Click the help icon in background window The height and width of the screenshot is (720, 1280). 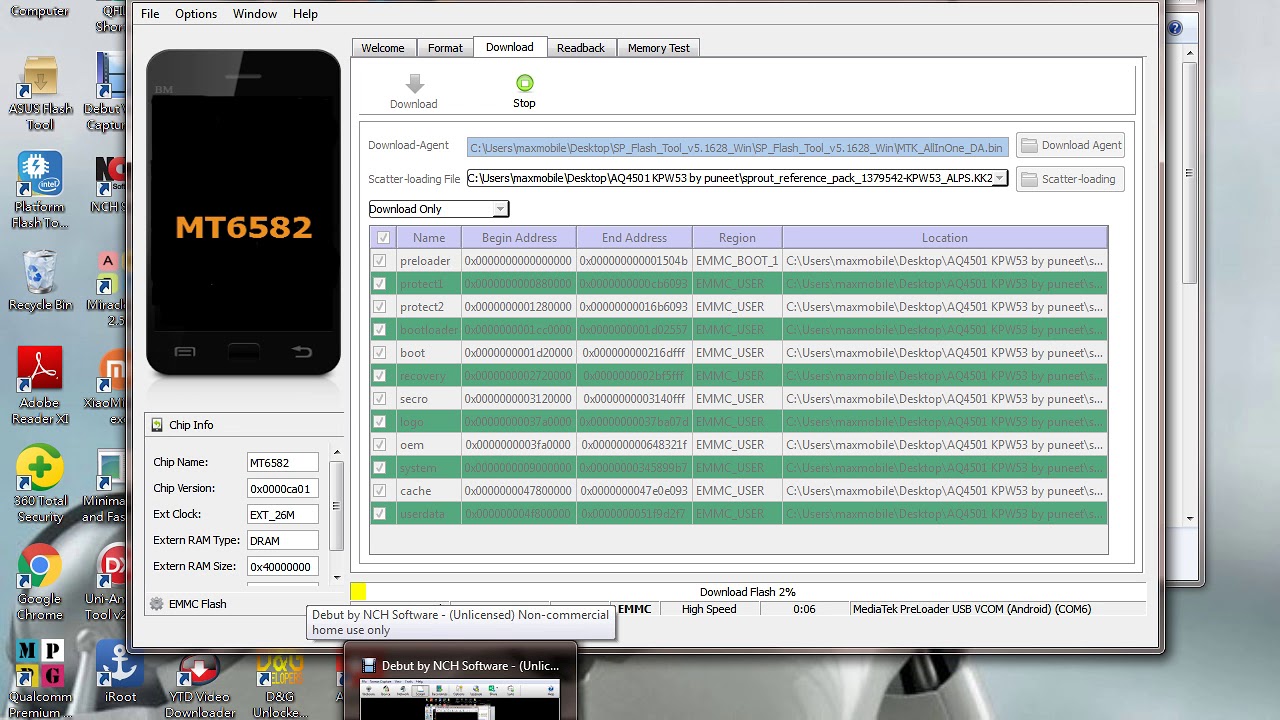pos(1174,29)
